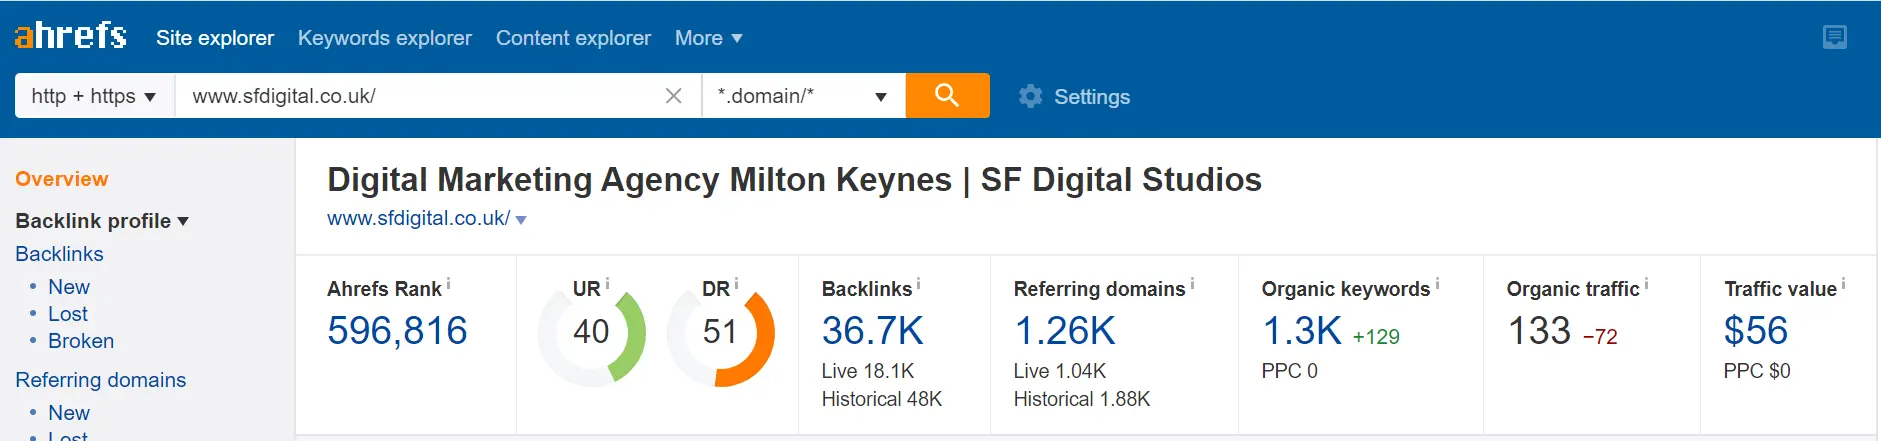This screenshot has width=1881, height=441.
Task: Switch to Content explorer
Action: 573,38
